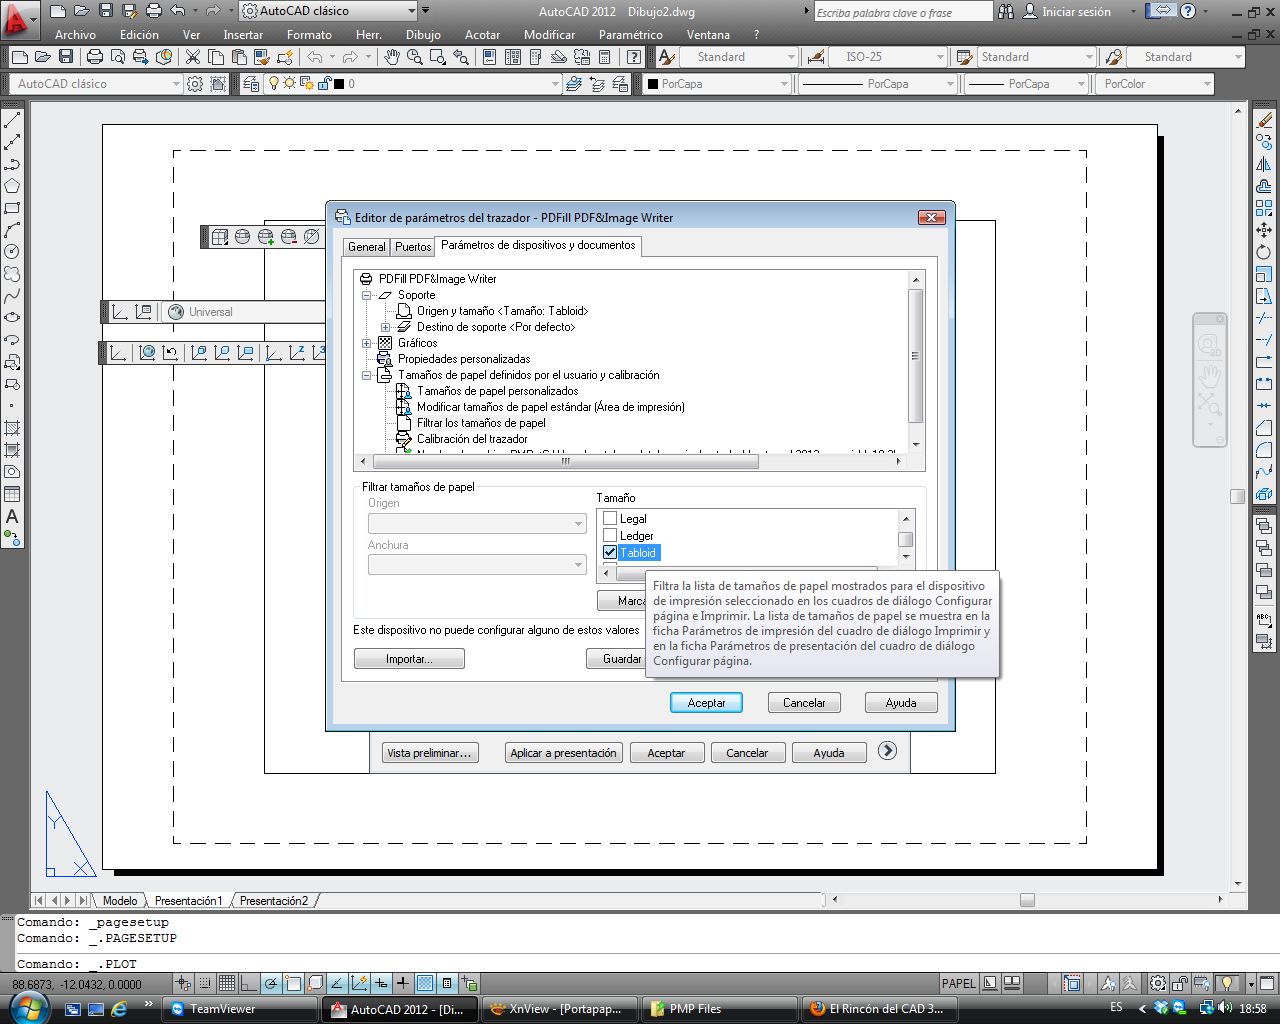Uncheck the Tabloid paper size checkbox

tap(610, 553)
